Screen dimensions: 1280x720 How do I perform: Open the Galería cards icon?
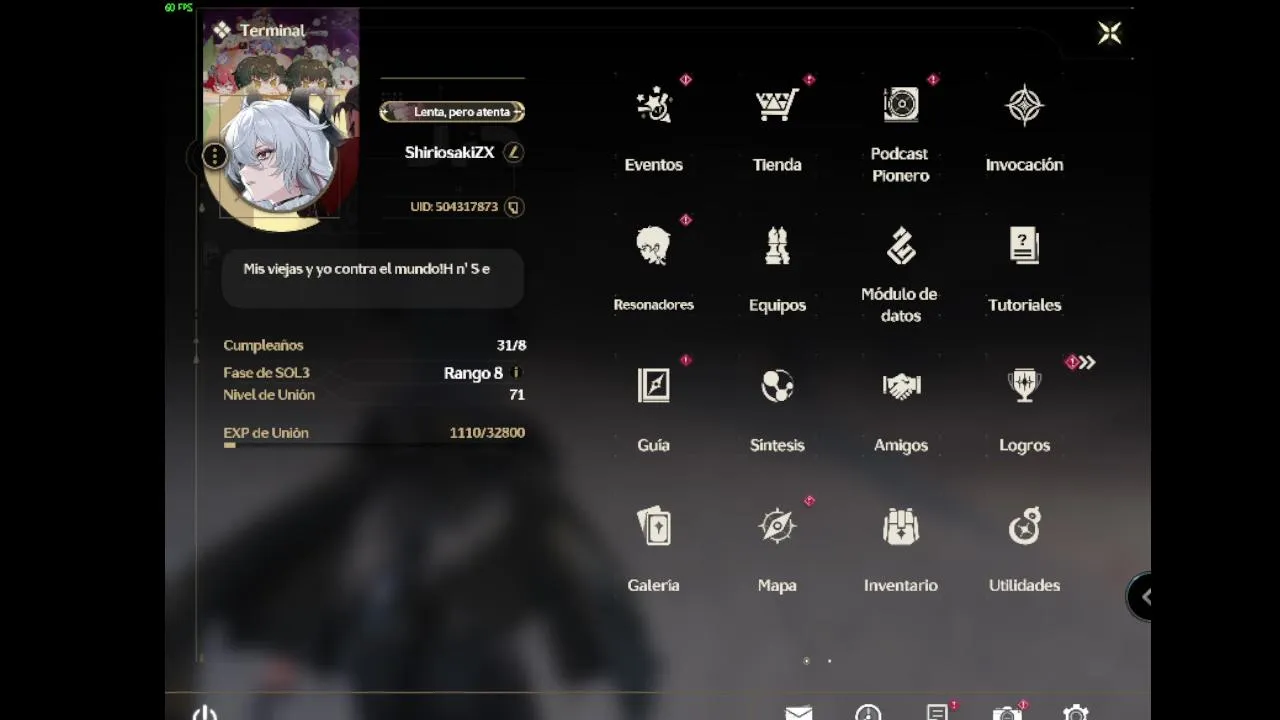coord(654,526)
